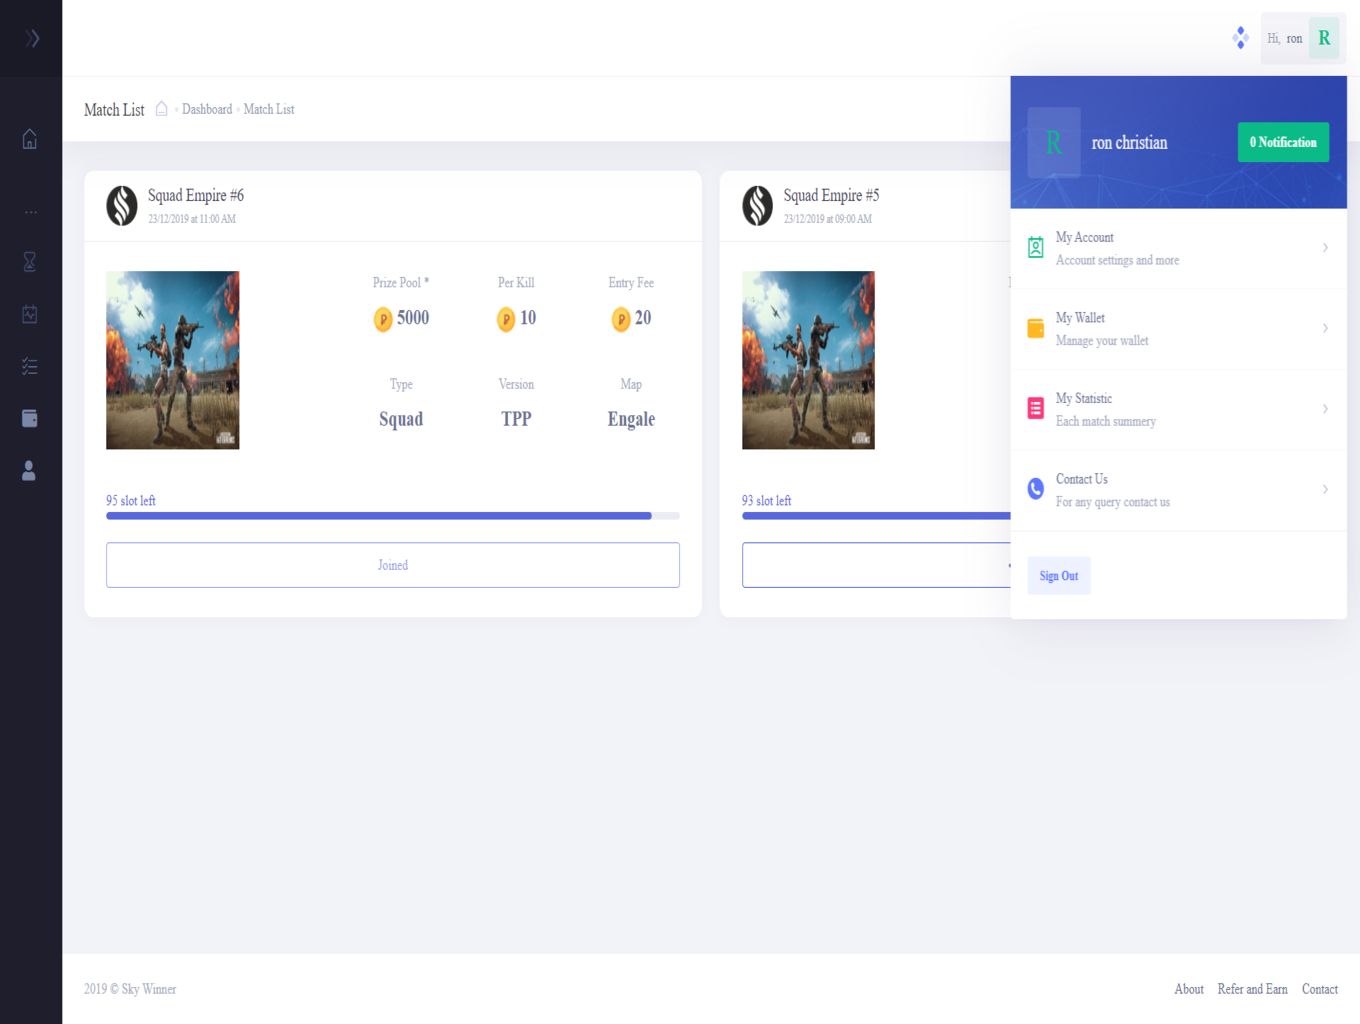Select the checklist icon in the sidebar
This screenshot has width=1360, height=1024.
point(30,367)
